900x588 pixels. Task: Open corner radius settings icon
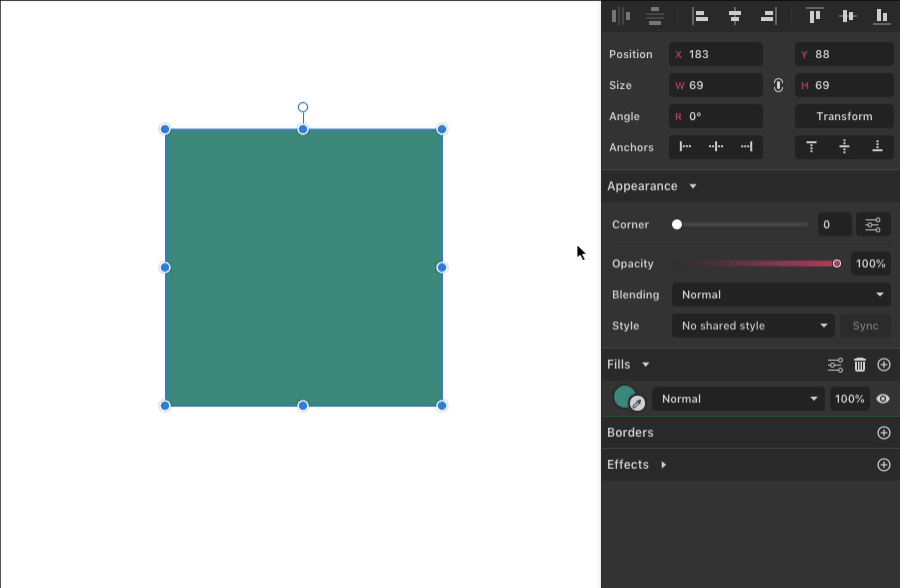pos(873,225)
